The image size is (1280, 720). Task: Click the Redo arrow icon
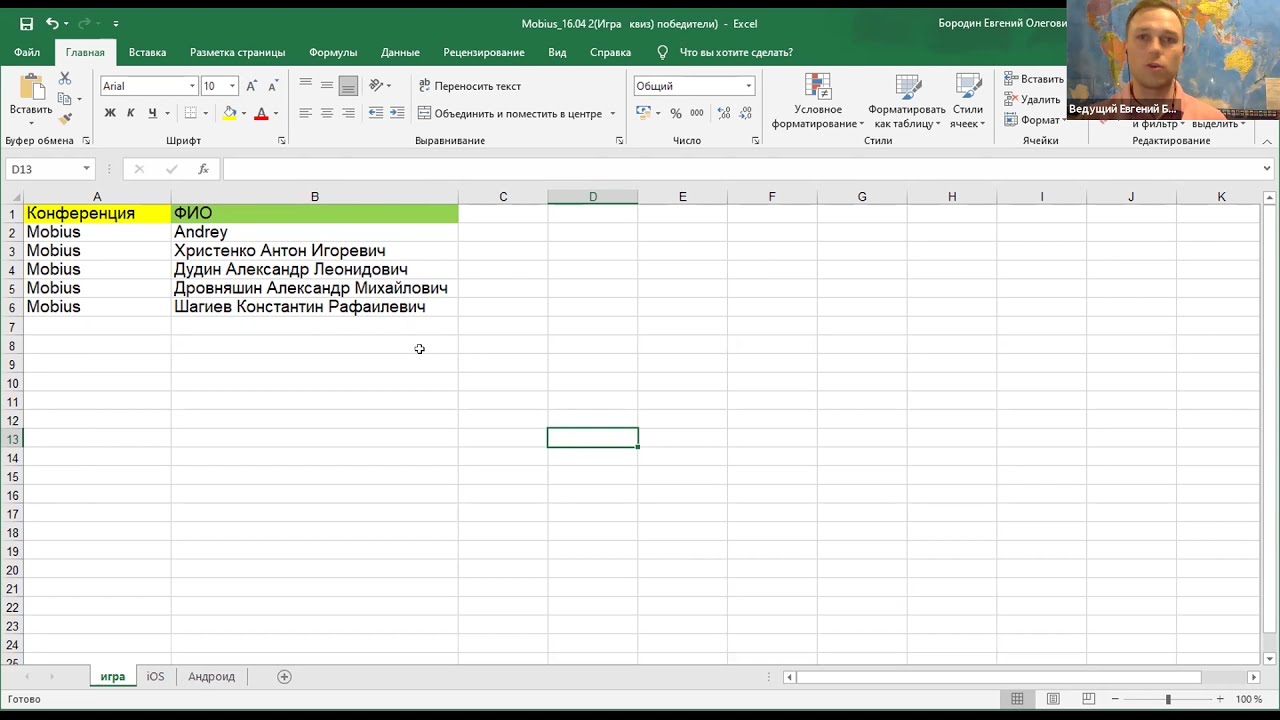pyautogui.click(x=86, y=23)
